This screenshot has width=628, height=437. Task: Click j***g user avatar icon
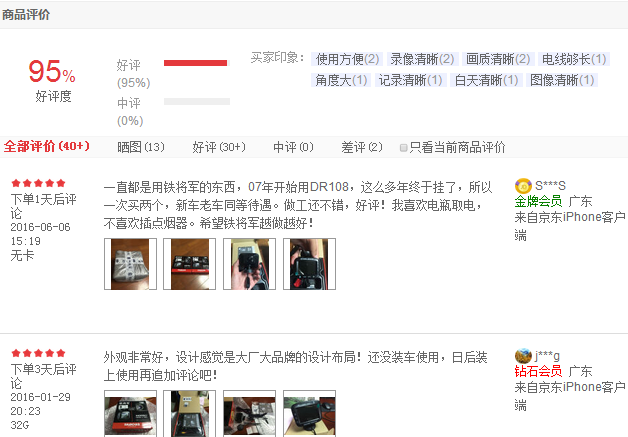pos(523,356)
